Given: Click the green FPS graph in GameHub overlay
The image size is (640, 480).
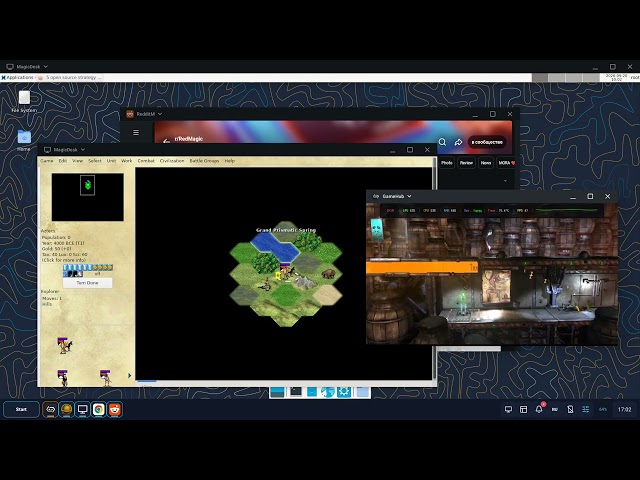Looking at the screenshot, I should pyautogui.click(x=566, y=210).
